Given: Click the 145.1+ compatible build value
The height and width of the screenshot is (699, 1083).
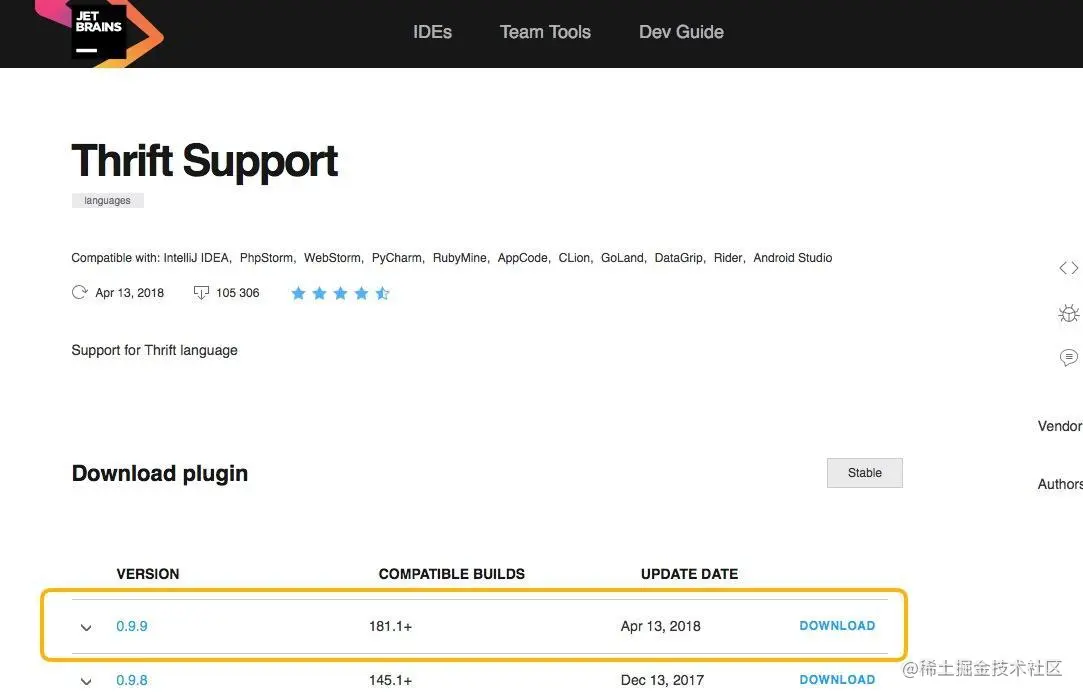Looking at the screenshot, I should 390,680.
